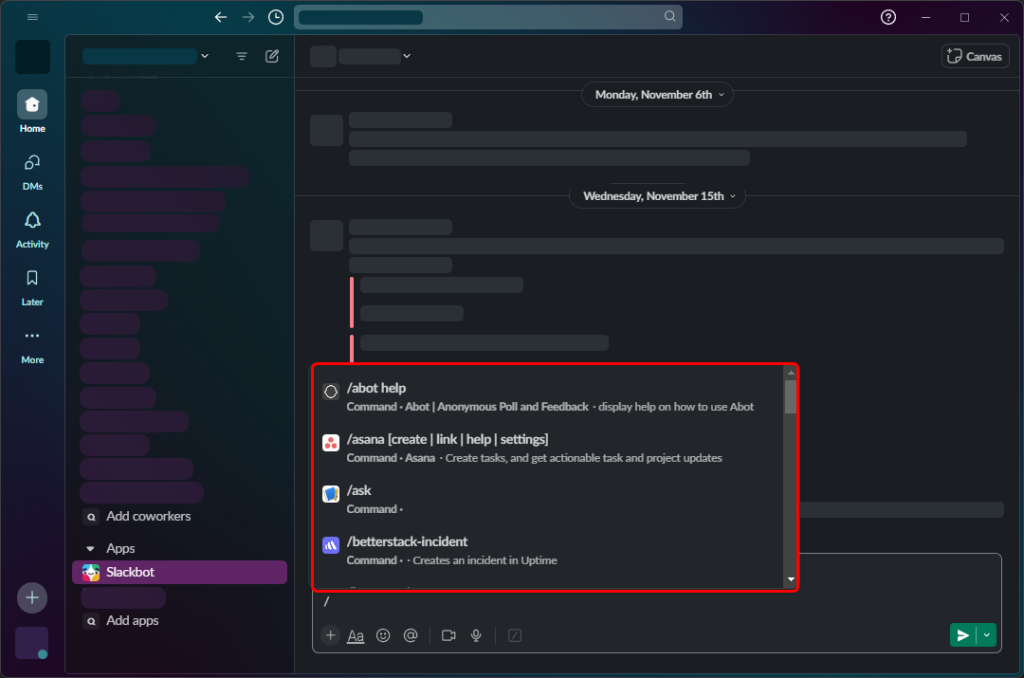1024x678 pixels.
Task: Open the send options dropdown arrow
Action: [987, 635]
